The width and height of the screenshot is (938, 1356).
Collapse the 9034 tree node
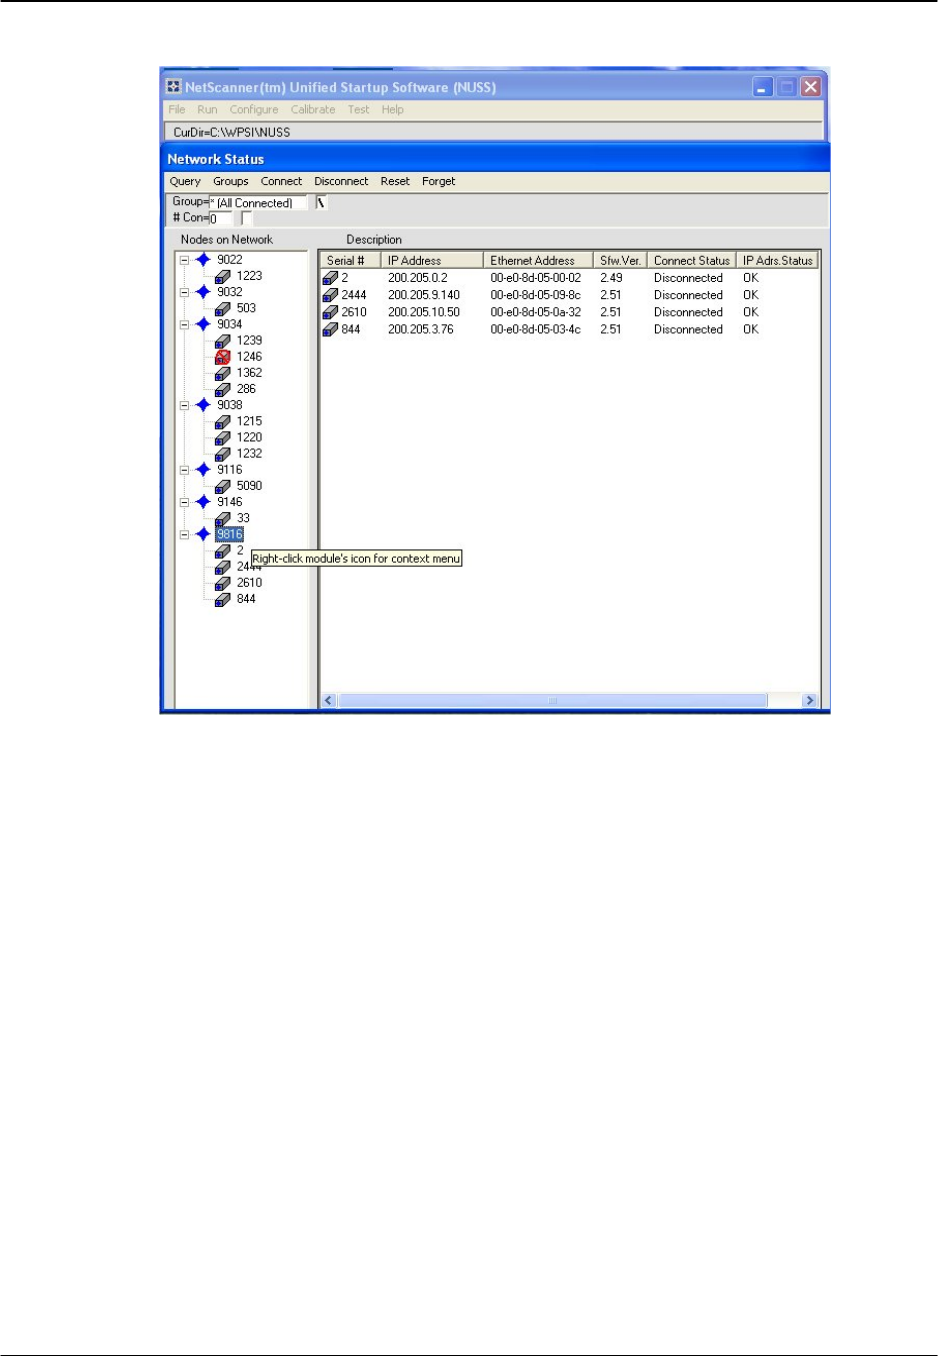click(x=184, y=325)
